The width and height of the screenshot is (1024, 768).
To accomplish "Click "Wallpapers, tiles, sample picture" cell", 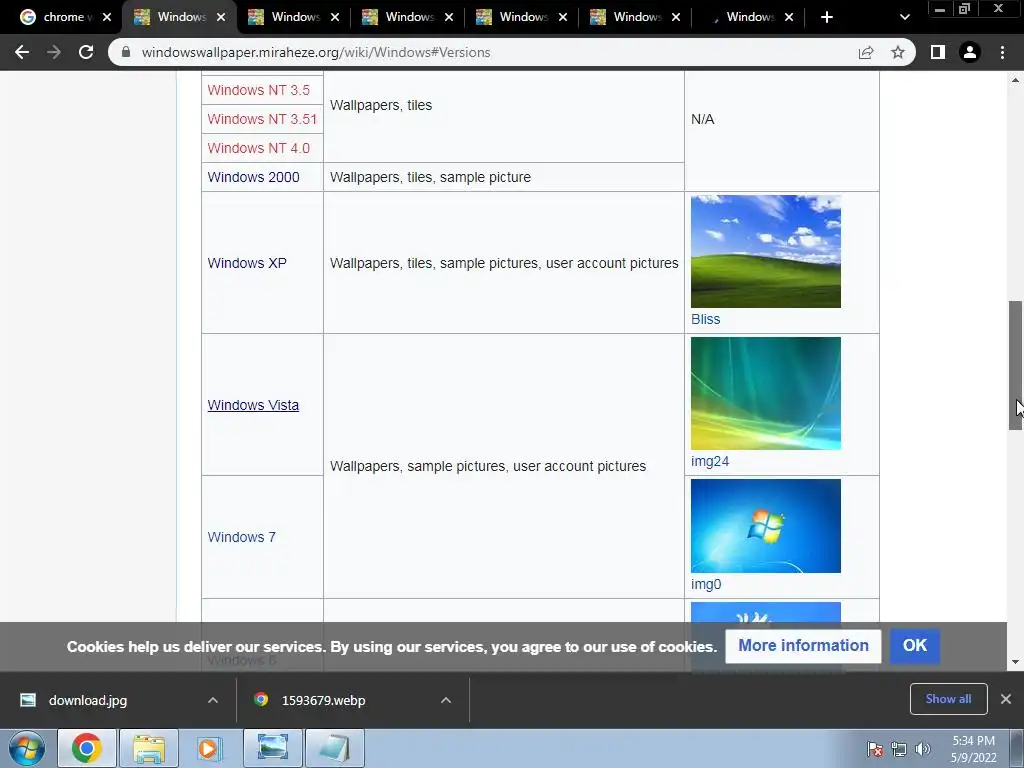I will coord(504,177).
